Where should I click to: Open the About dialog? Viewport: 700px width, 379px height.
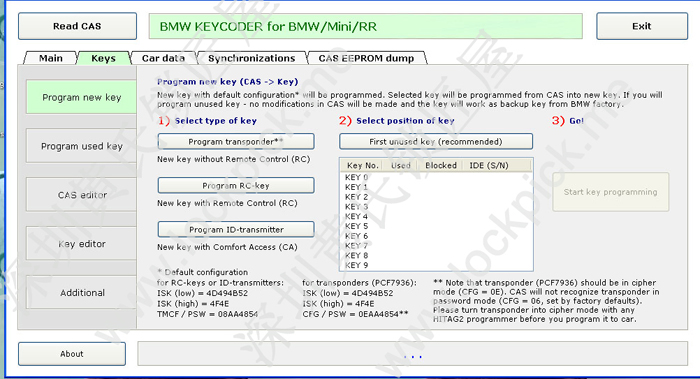point(72,354)
